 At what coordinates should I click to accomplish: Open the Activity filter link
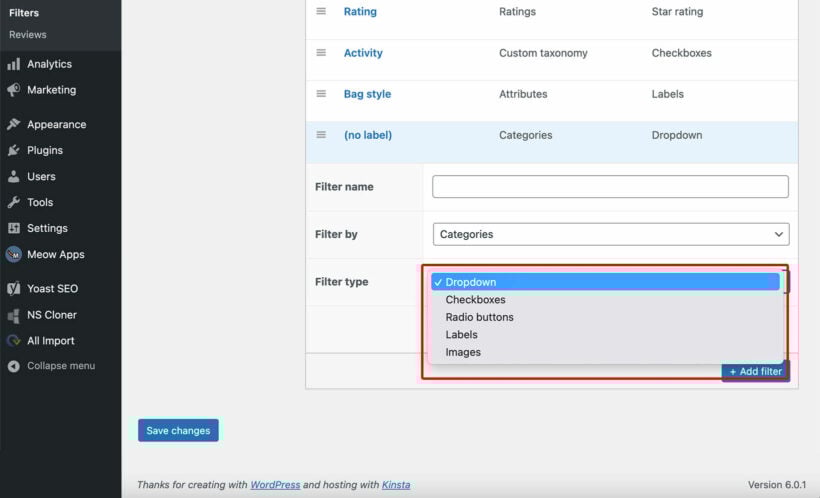pos(363,53)
